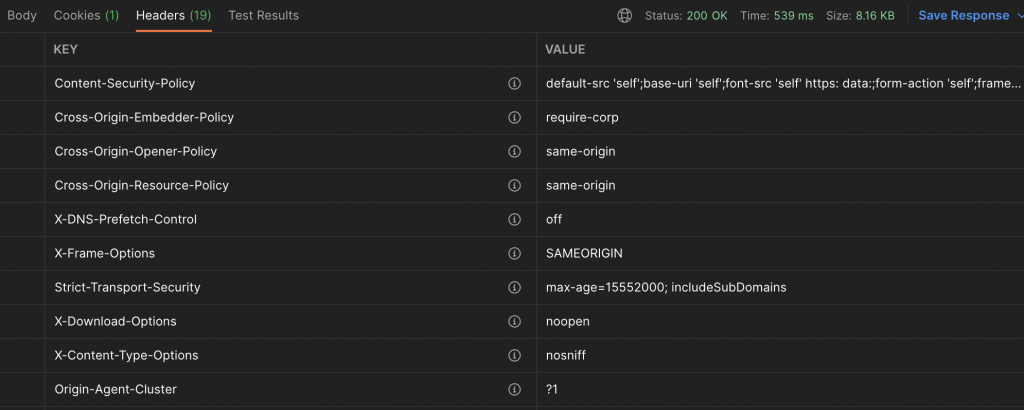1024x410 pixels.
Task: Click the 8.16 KB response size
Action: click(x=873, y=16)
